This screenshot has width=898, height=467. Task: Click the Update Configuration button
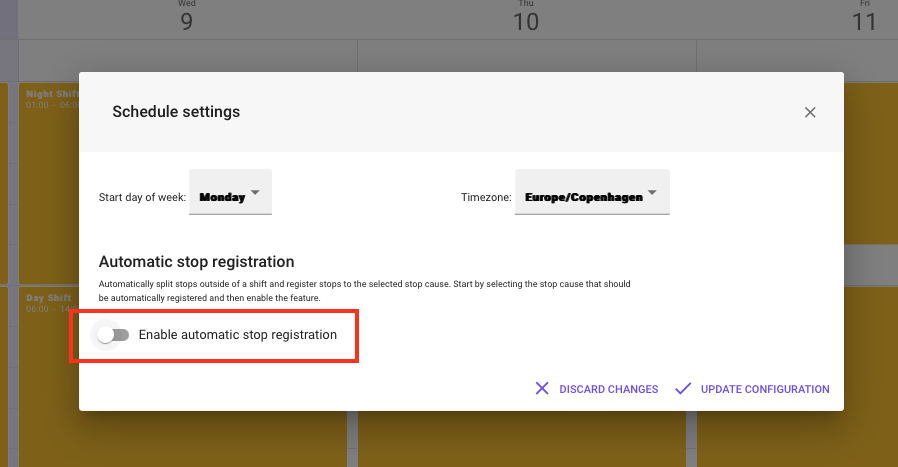click(752, 389)
